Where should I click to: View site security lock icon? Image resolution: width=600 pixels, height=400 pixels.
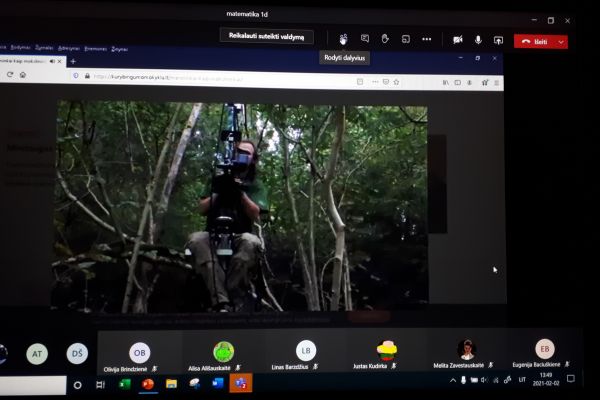(x=87, y=76)
